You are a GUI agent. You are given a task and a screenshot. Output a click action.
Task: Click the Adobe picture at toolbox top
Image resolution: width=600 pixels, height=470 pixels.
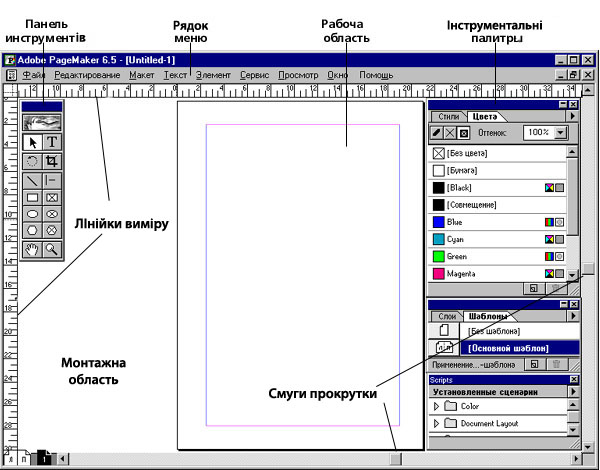click(x=42, y=122)
